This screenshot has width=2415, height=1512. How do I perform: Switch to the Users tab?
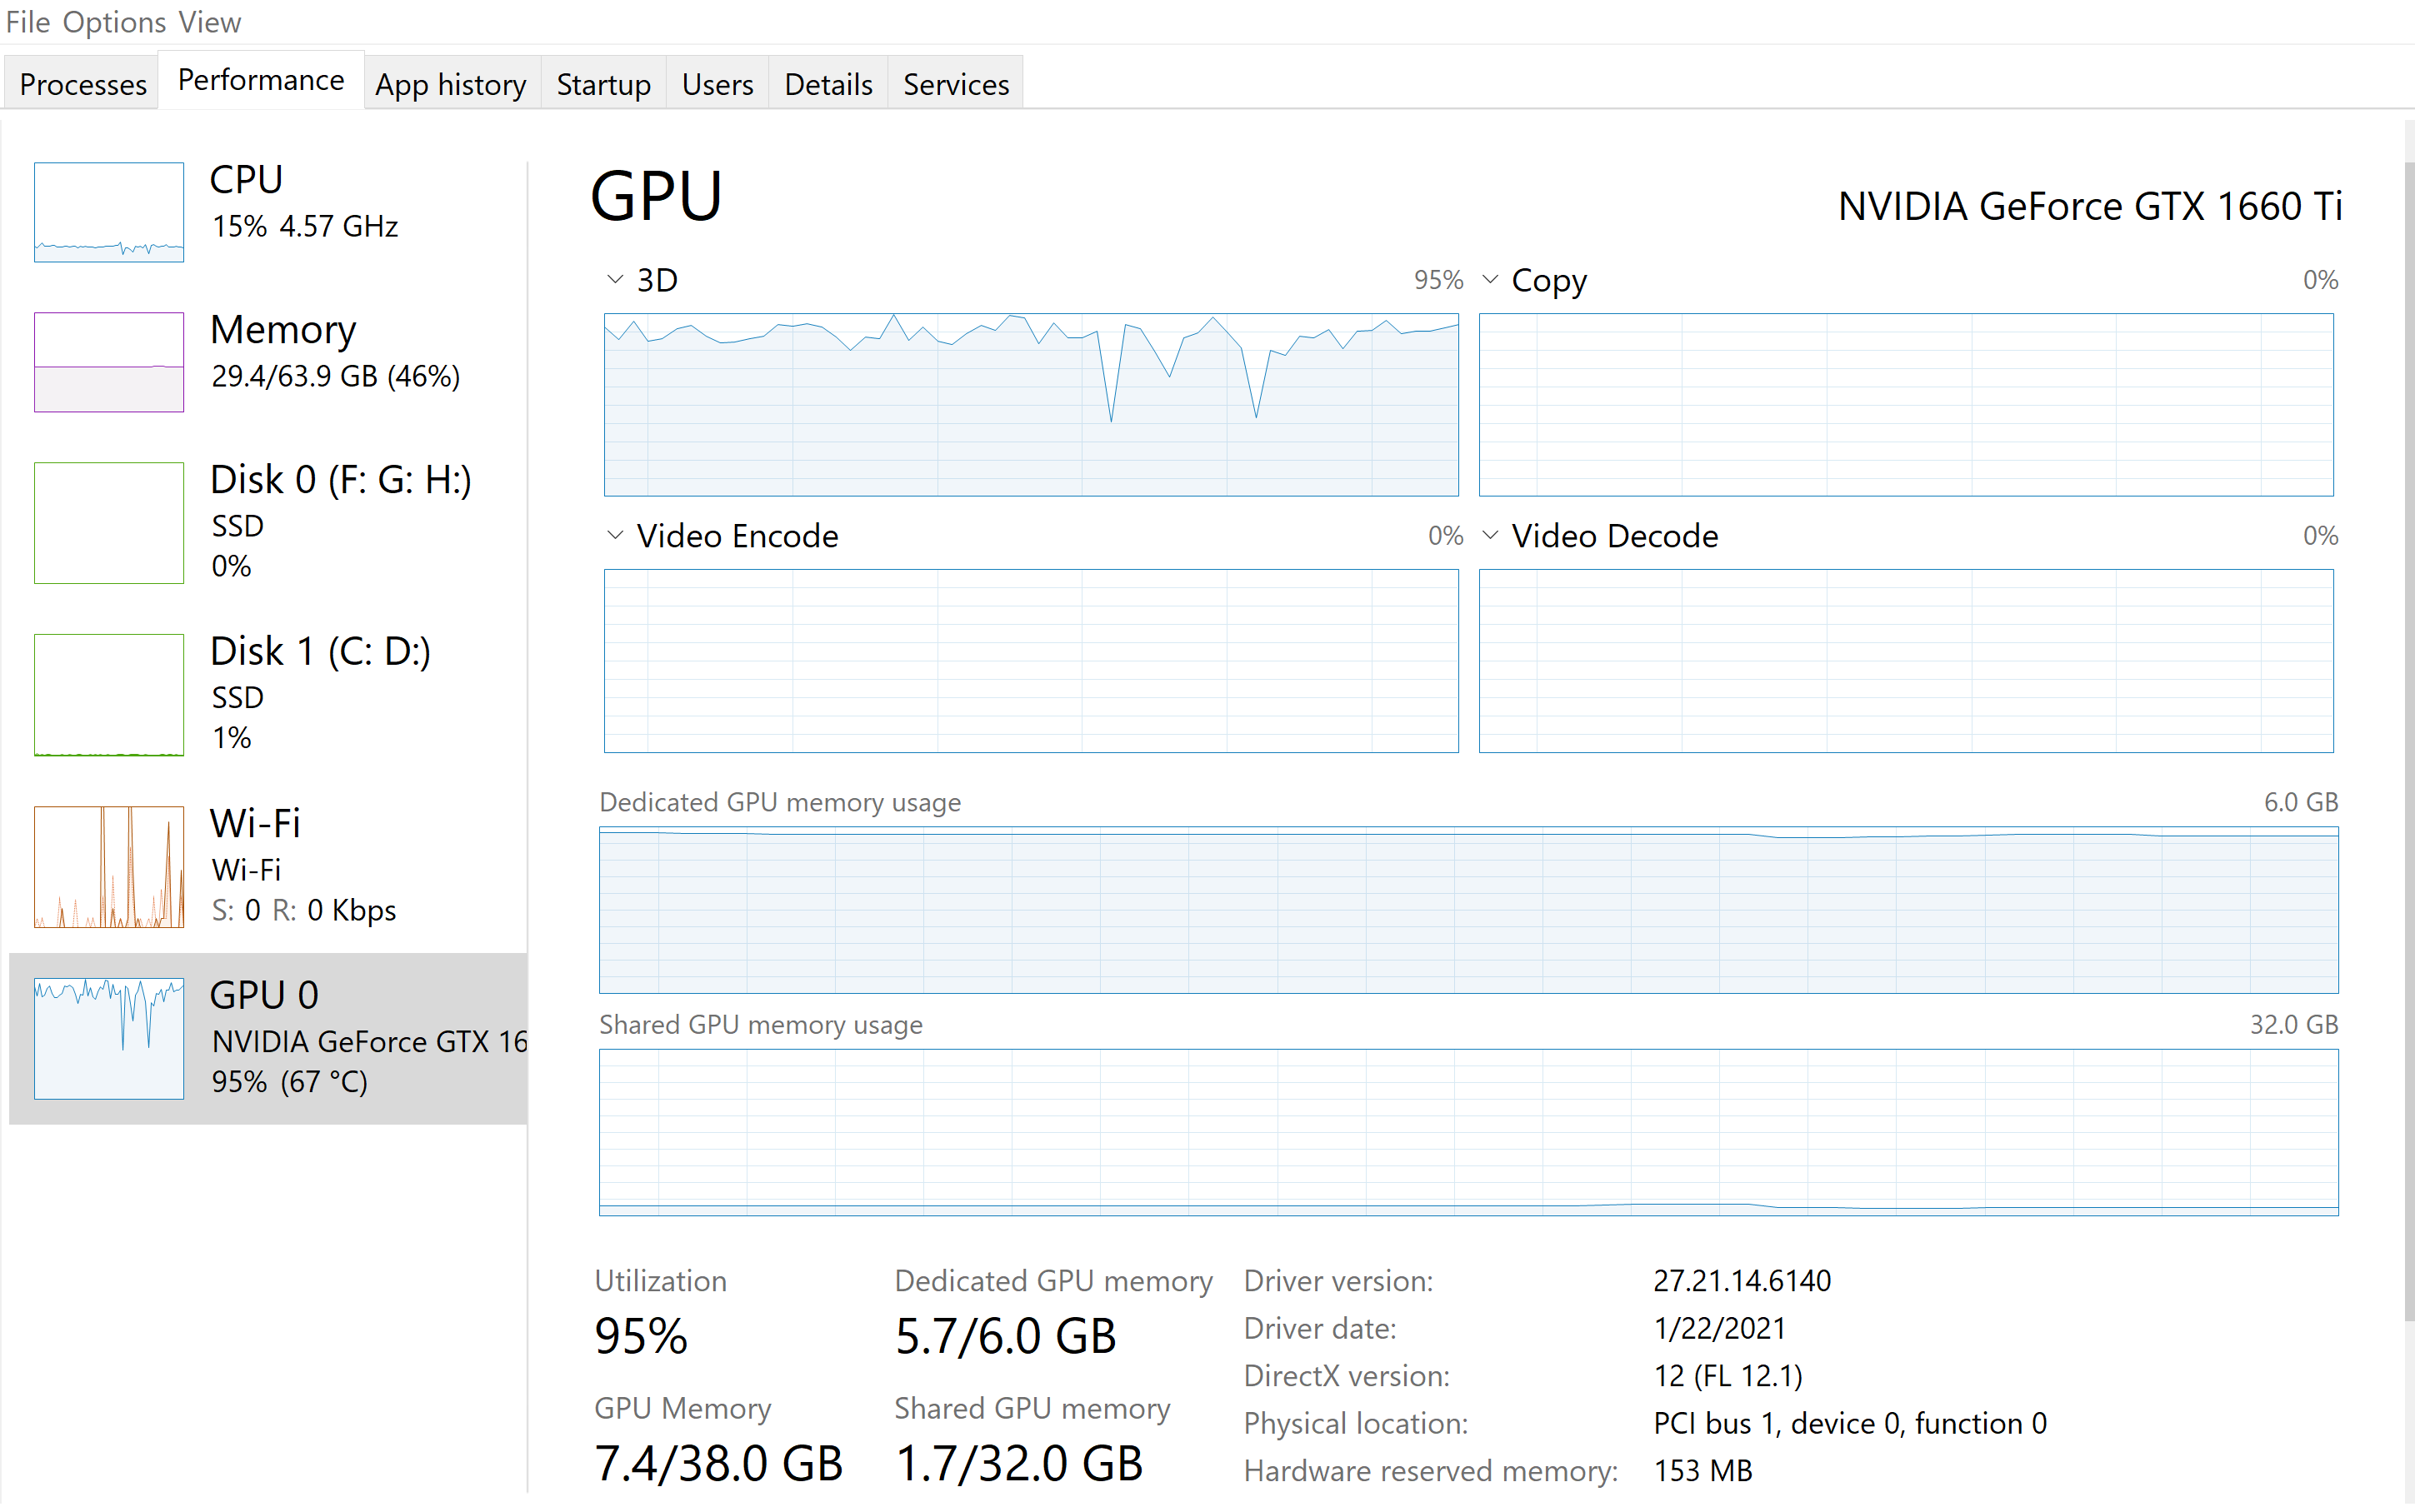(x=717, y=84)
